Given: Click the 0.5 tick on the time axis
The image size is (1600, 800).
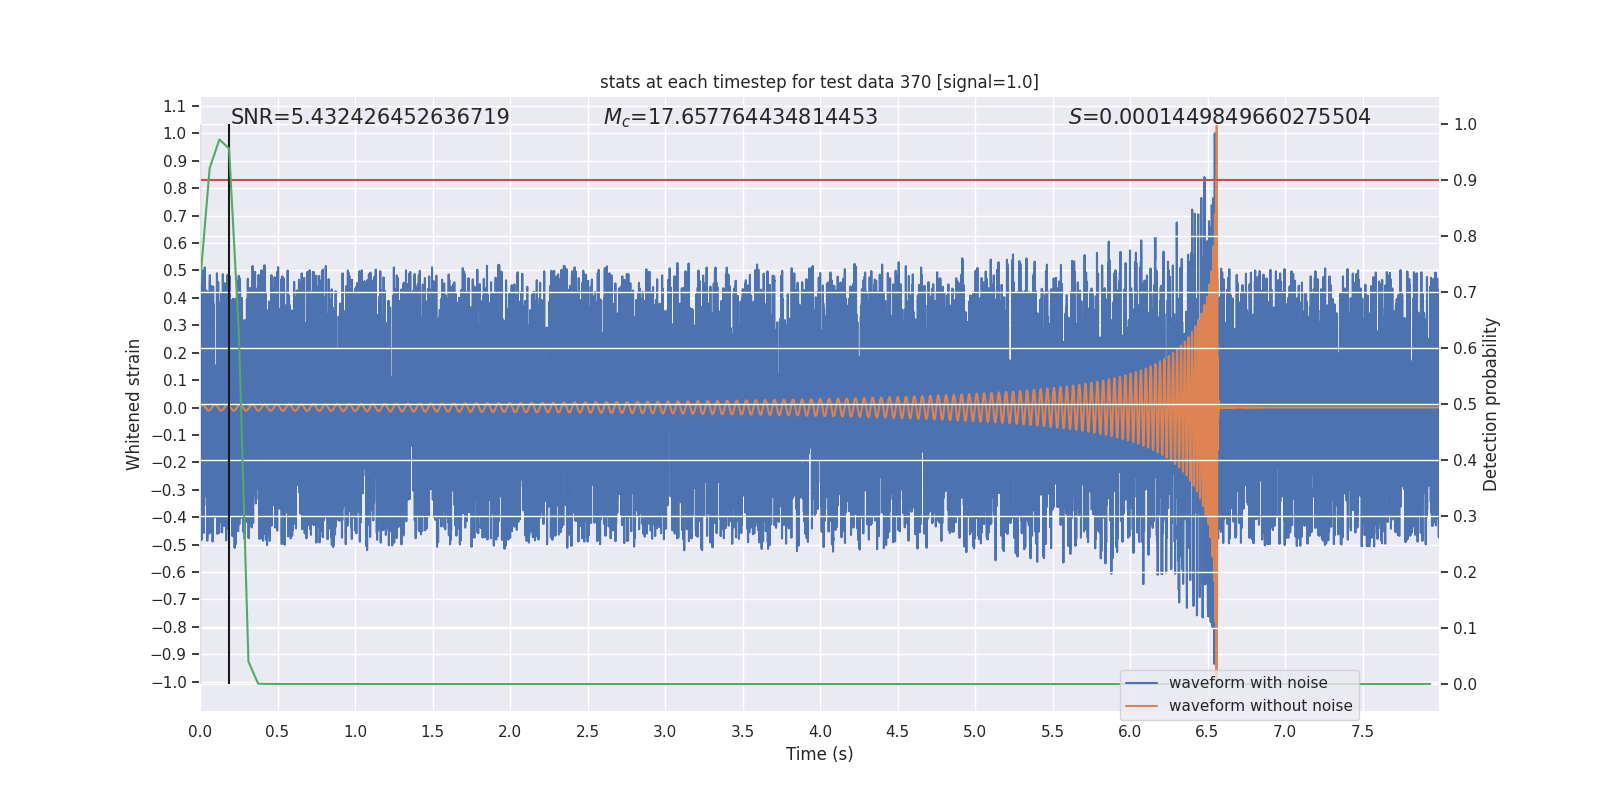Looking at the screenshot, I should (x=277, y=731).
